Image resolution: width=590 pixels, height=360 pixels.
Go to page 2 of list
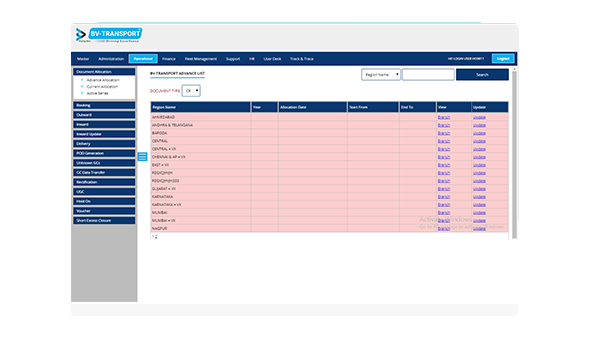coord(156,237)
